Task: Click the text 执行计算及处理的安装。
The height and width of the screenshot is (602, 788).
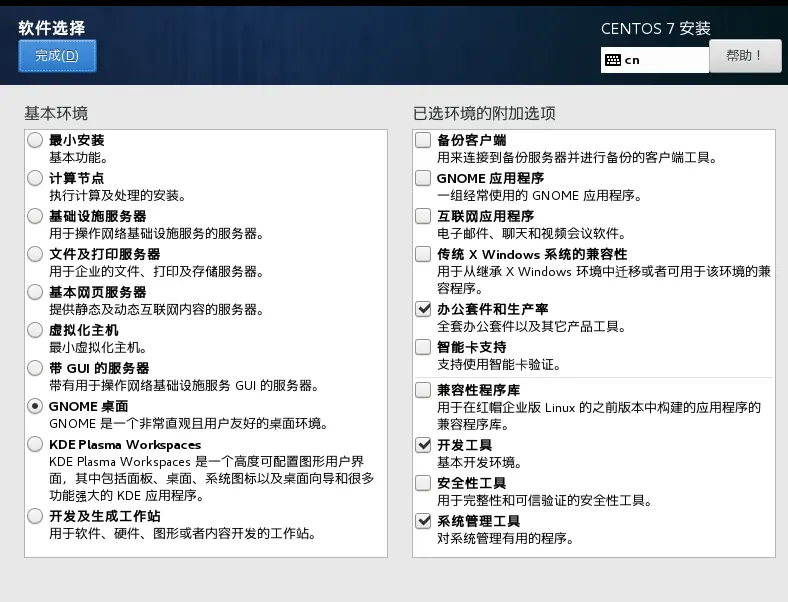Action: [x=118, y=195]
